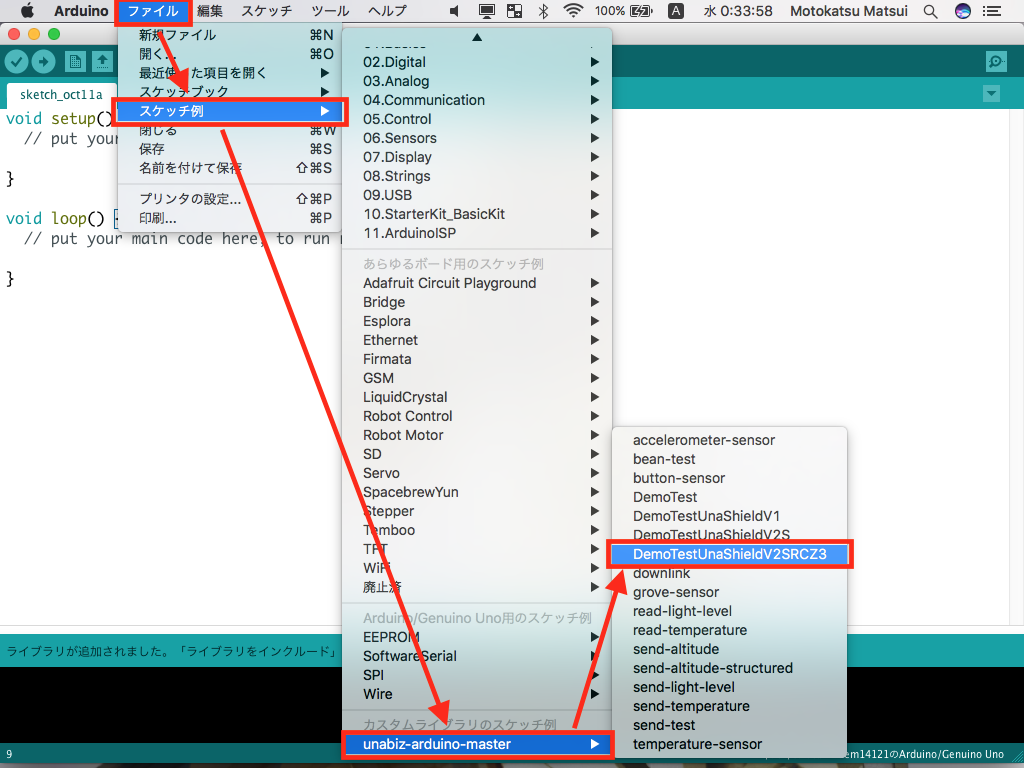This screenshot has width=1024, height=768.
Task: Click the New sketch page icon
Action: 75,62
